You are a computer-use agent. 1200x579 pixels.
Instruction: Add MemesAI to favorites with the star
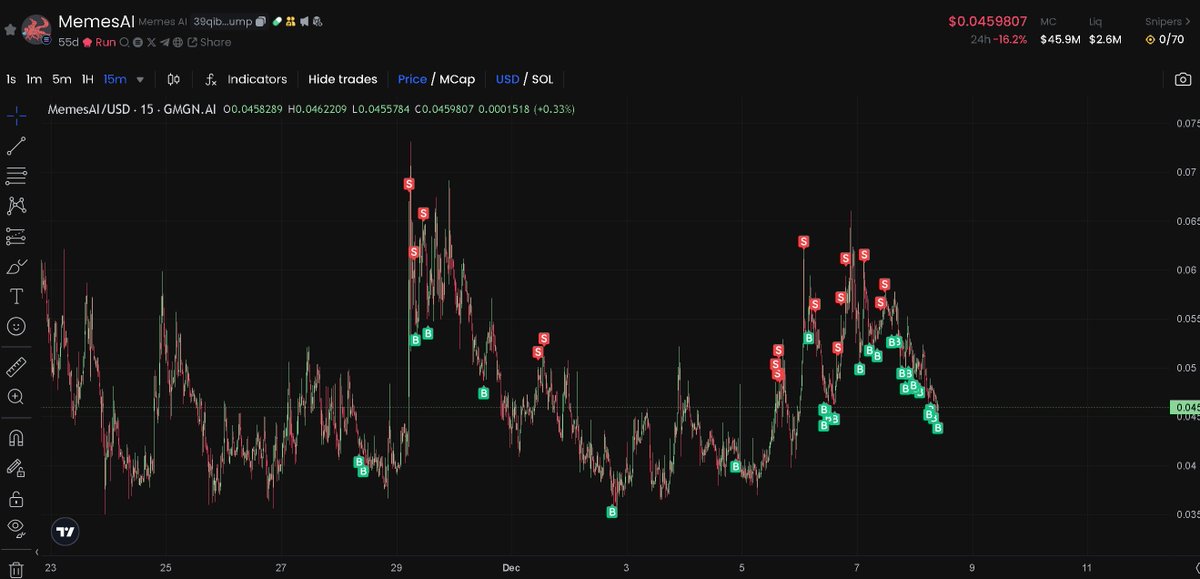10,30
